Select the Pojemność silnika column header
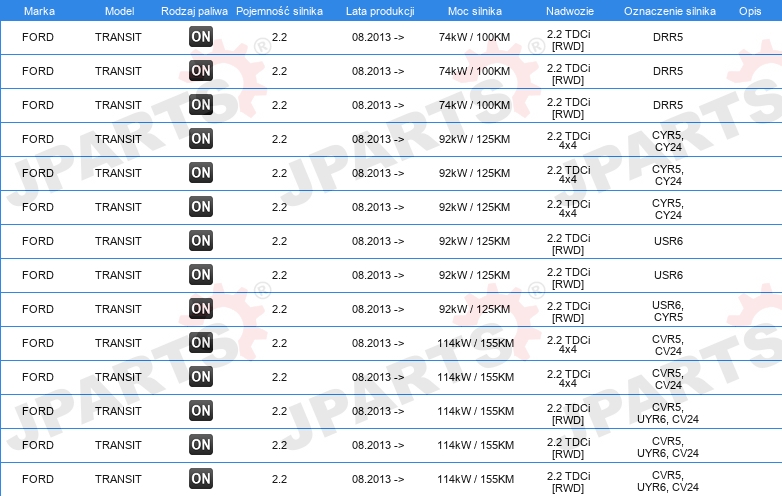782x496 pixels. tap(279, 11)
